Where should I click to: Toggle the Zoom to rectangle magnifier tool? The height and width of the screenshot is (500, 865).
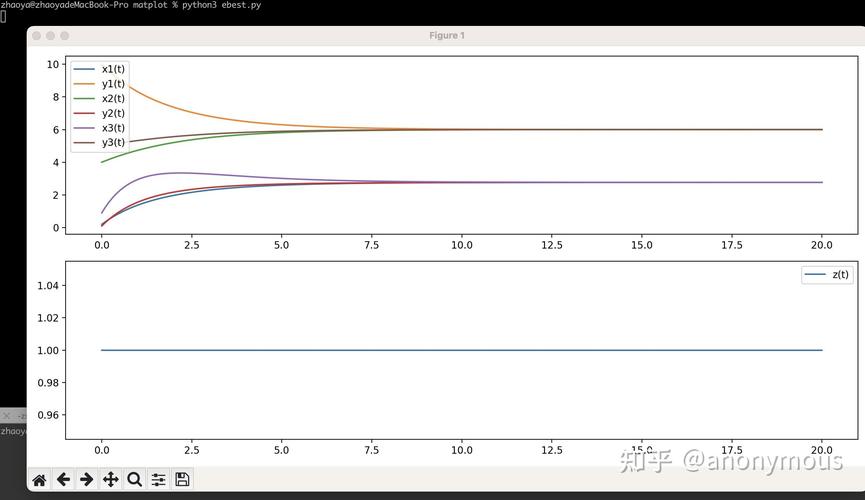coord(134,480)
